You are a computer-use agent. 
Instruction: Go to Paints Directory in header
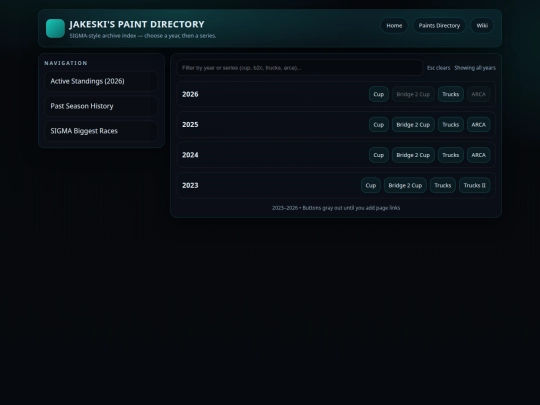pyautogui.click(x=439, y=25)
